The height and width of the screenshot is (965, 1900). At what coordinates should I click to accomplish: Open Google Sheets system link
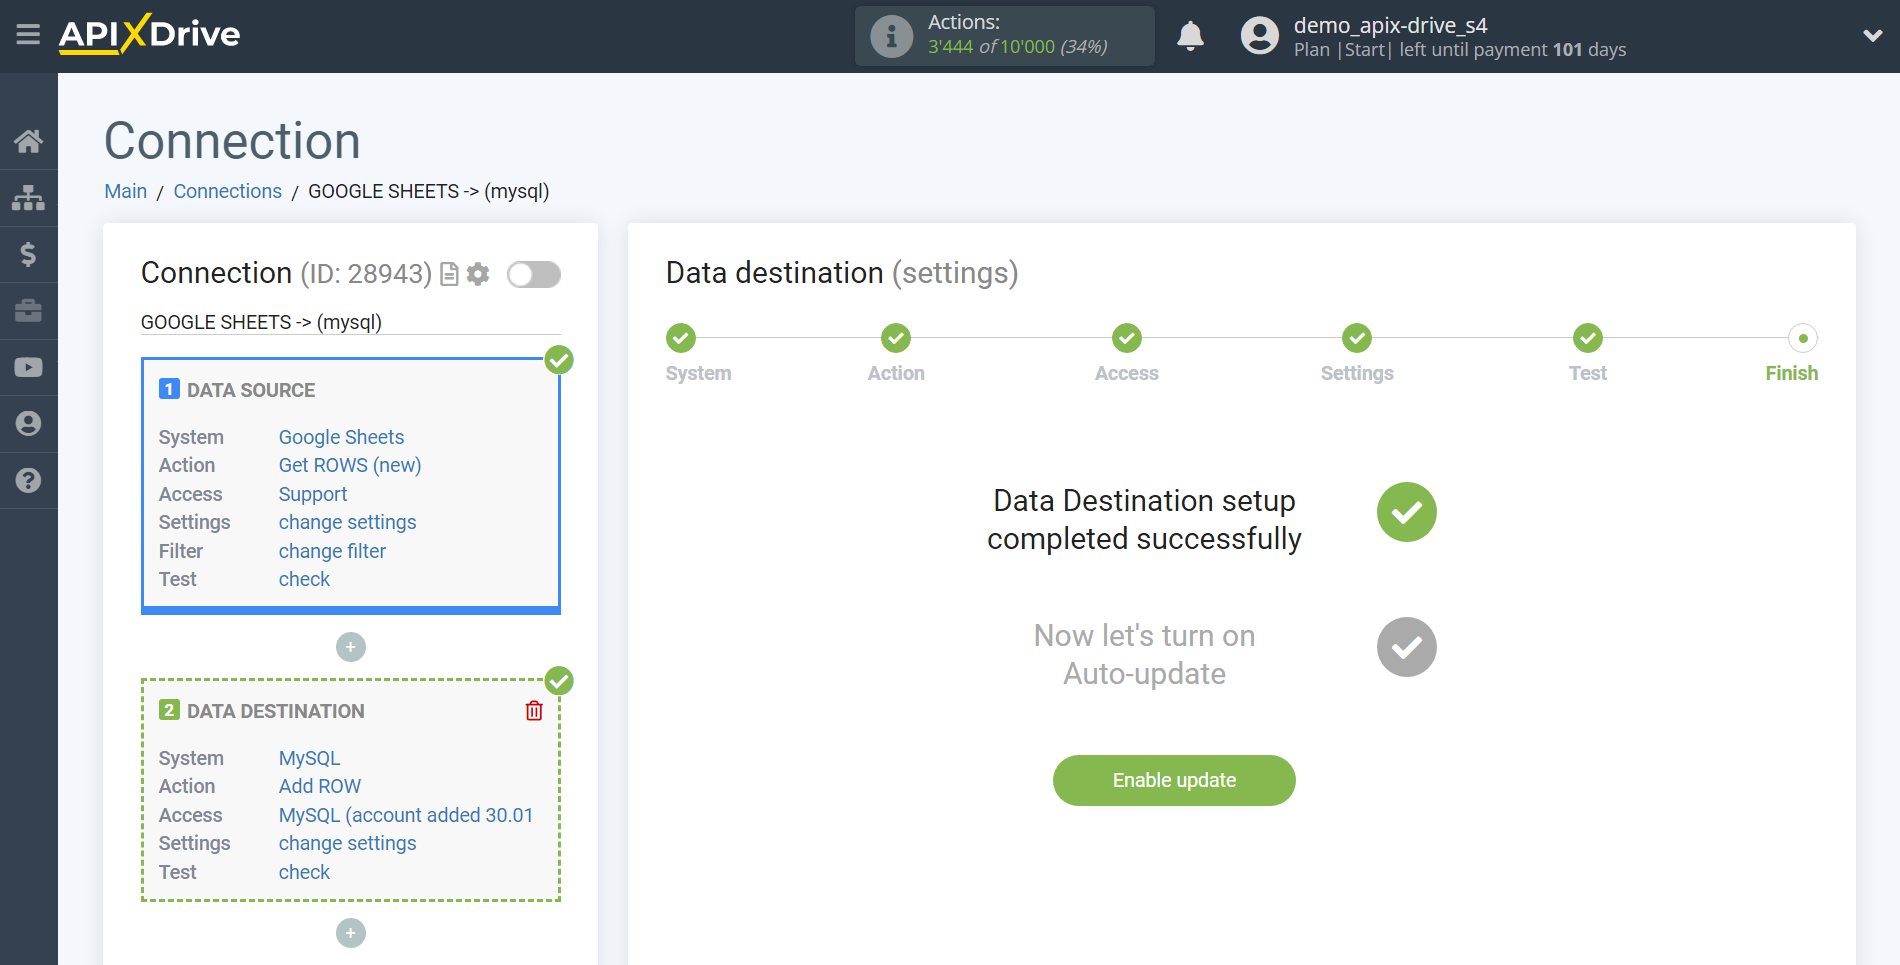click(x=341, y=437)
